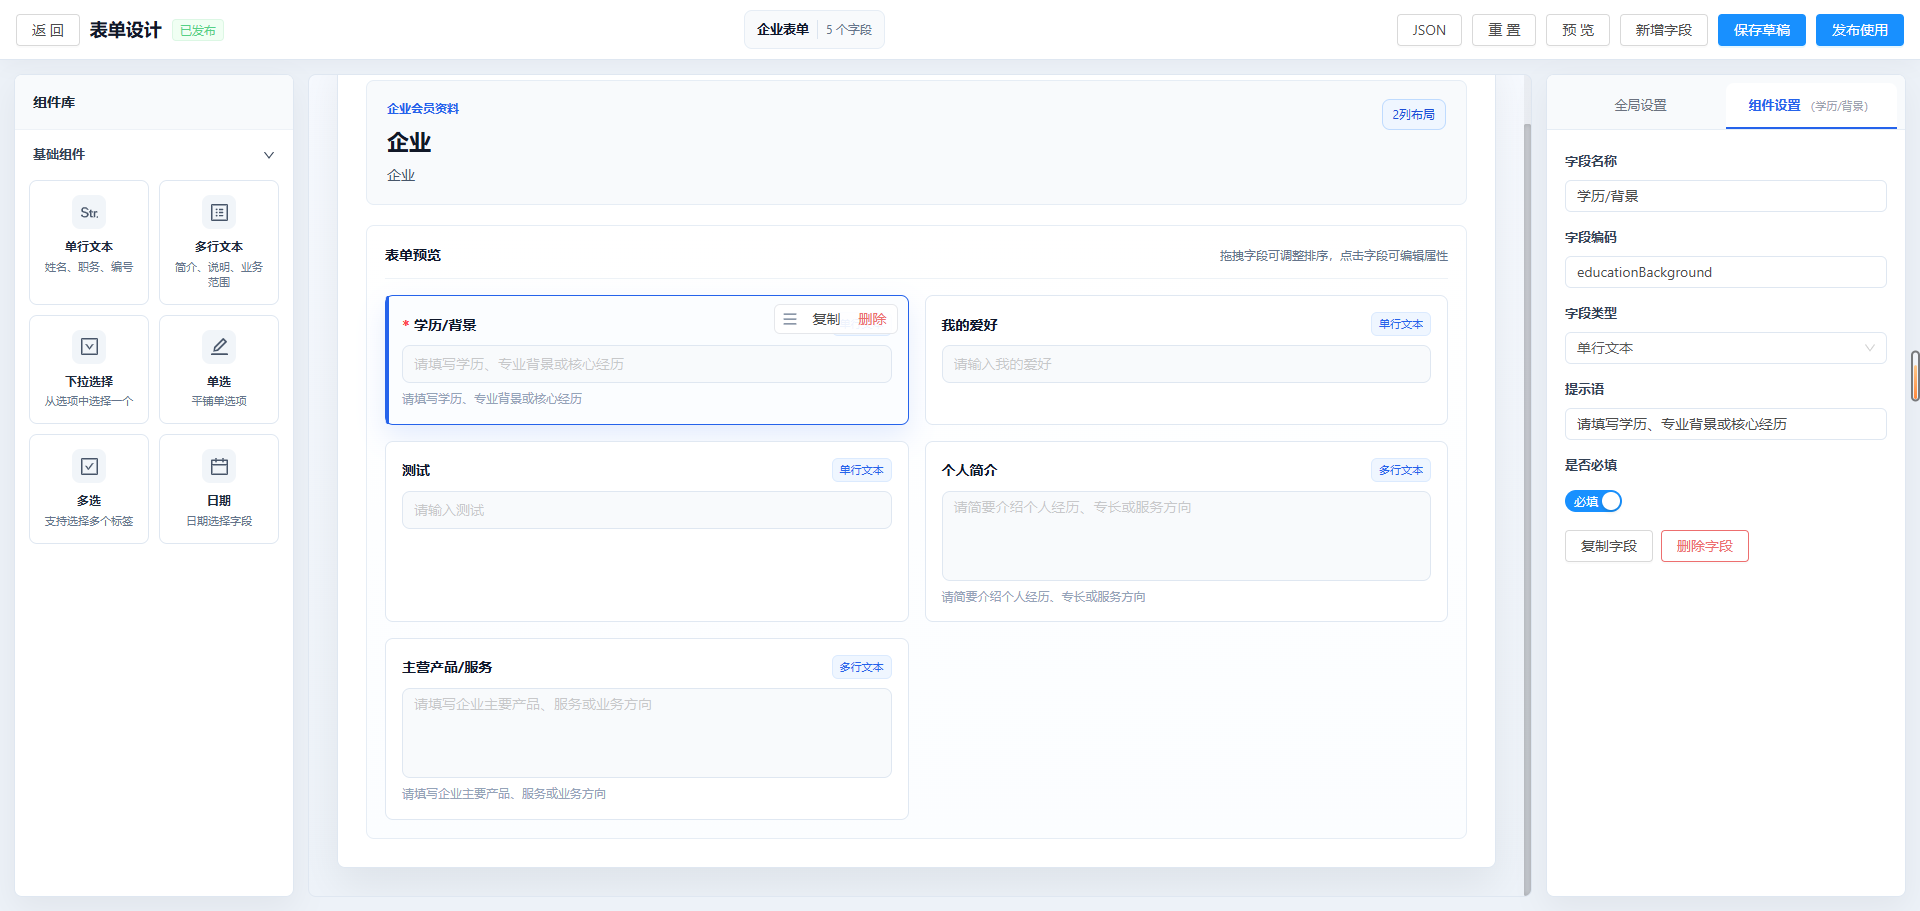Viewport: 1920px width, 911px height.
Task: Click the date (日期) calendar icon
Action: (x=219, y=467)
